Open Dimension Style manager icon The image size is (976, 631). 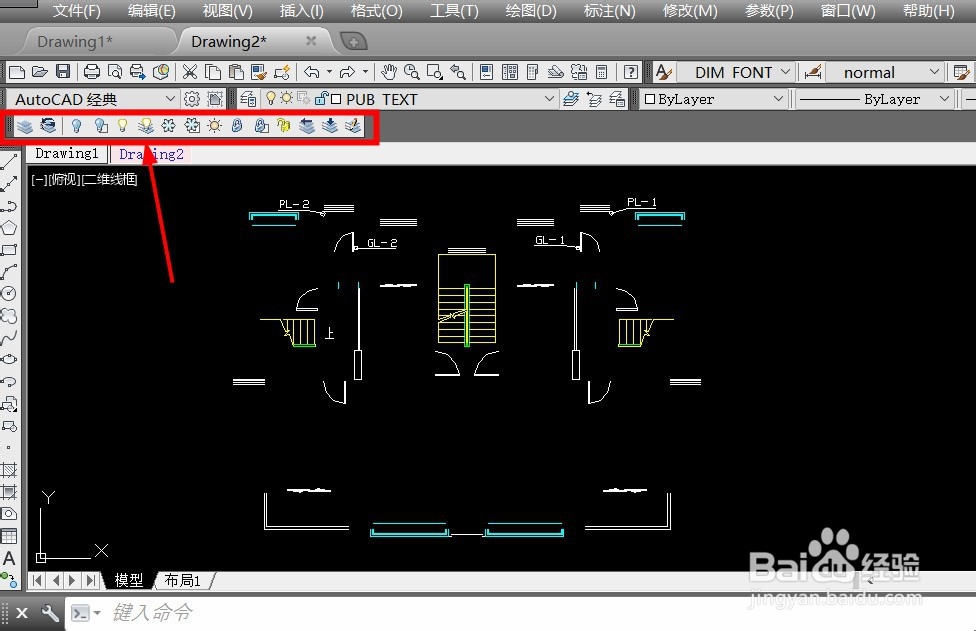tap(813, 72)
